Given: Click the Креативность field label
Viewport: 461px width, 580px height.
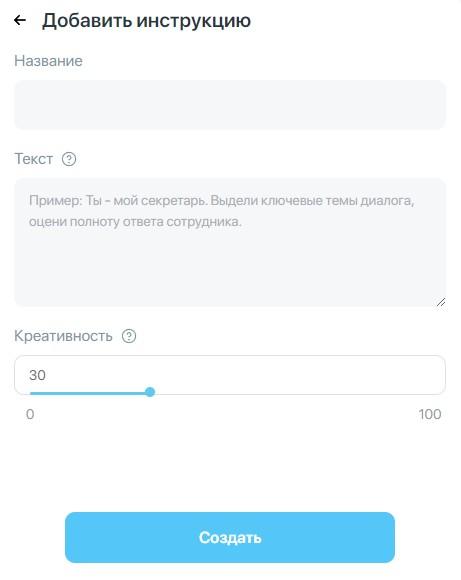Looking at the screenshot, I should [63, 336].
